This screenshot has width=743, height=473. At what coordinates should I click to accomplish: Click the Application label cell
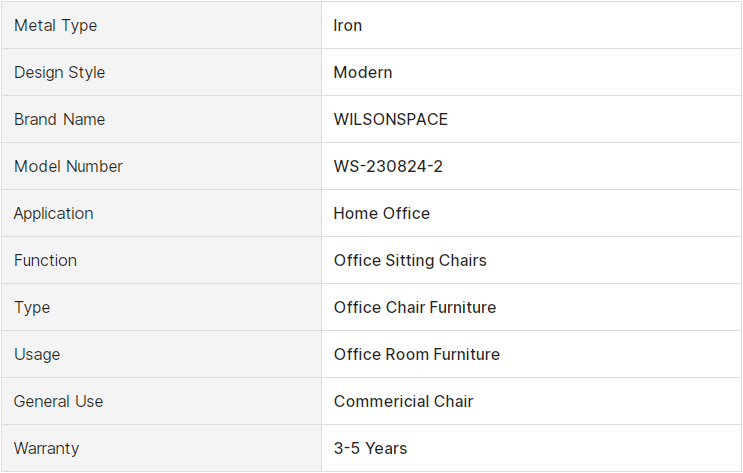(x=161, y=213)
